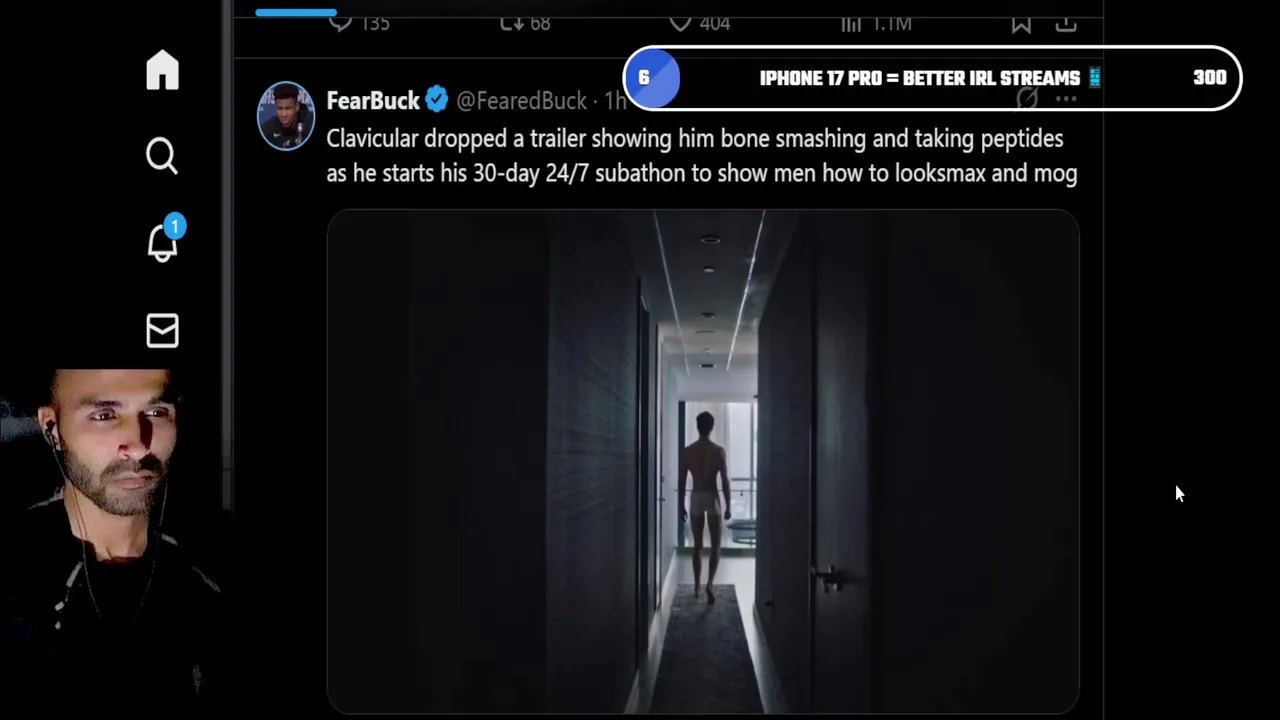Go to the Home feed icon
The width and height of the screenshot is (1280, 720).
coord(162,71)
